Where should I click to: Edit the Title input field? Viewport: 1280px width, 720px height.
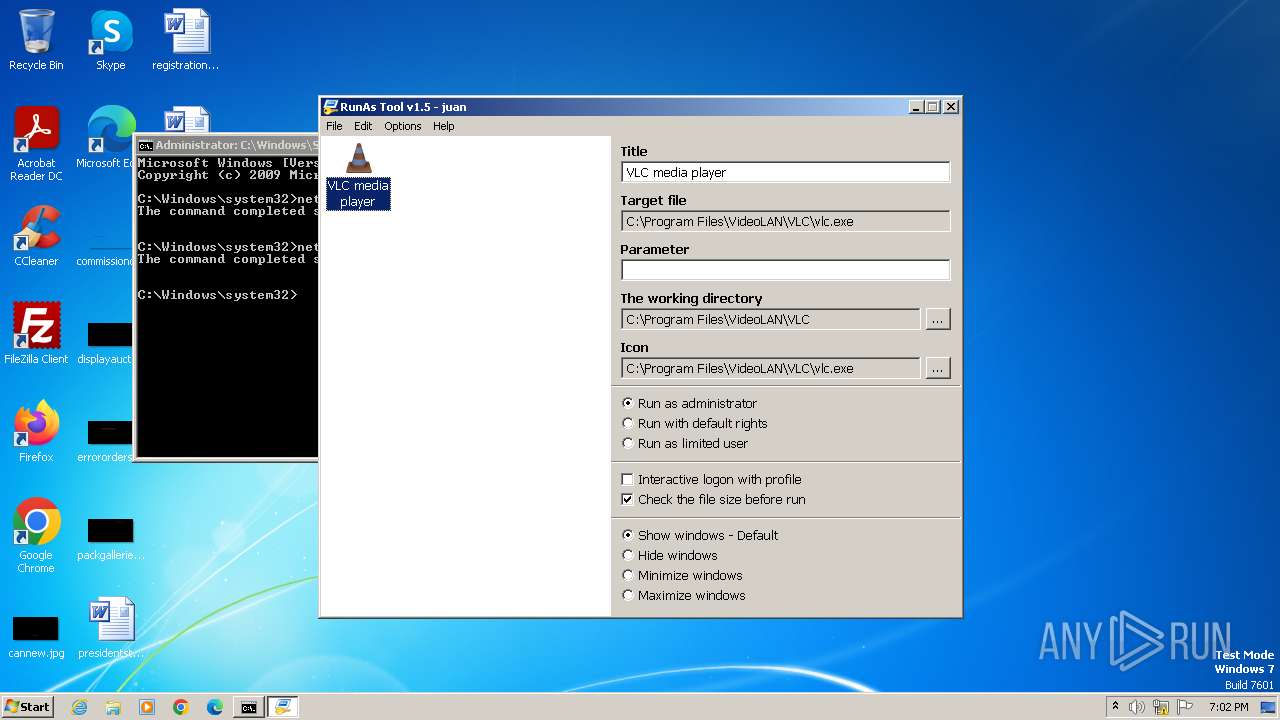(x=785, y=172)
